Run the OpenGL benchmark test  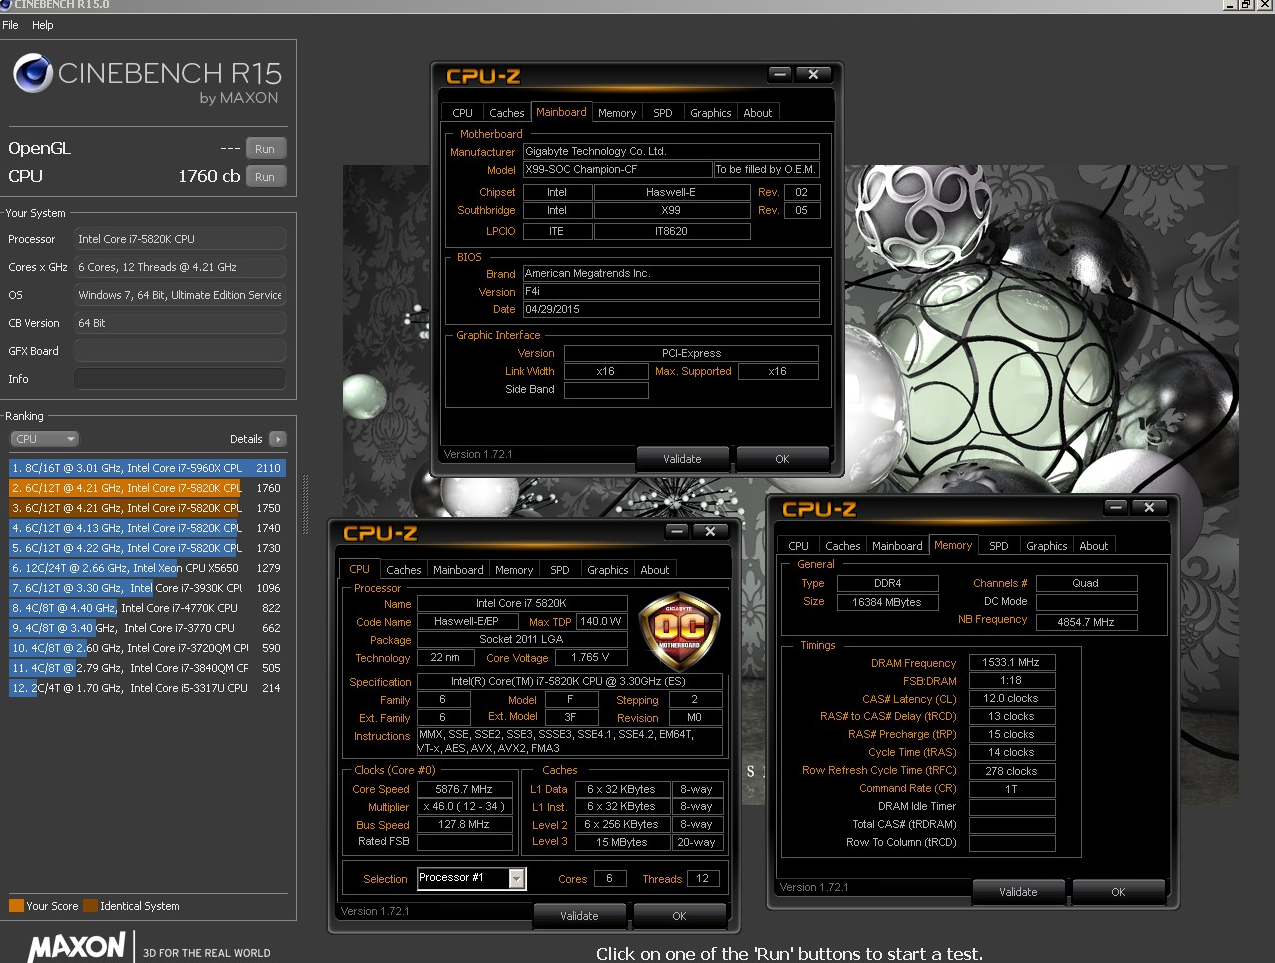pos(265,149)
